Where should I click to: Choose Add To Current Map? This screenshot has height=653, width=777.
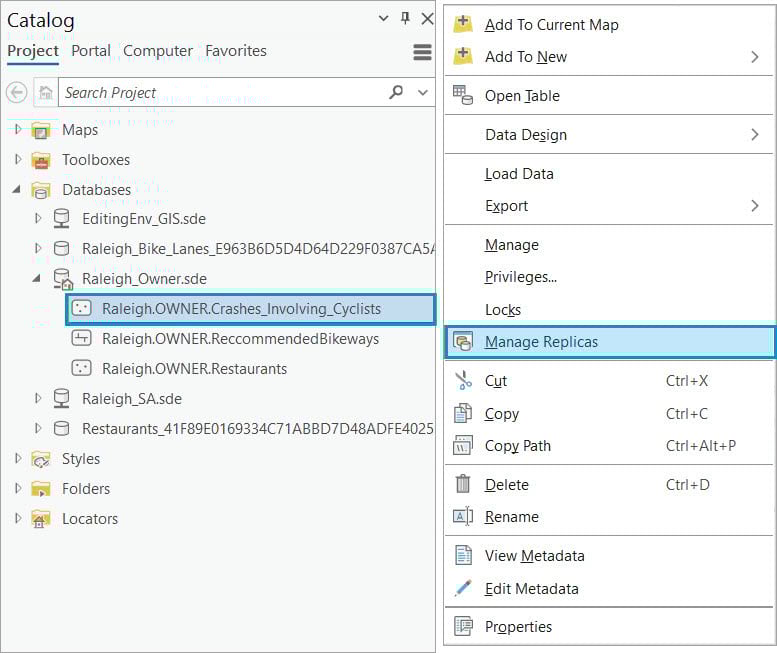coord(551,25)
